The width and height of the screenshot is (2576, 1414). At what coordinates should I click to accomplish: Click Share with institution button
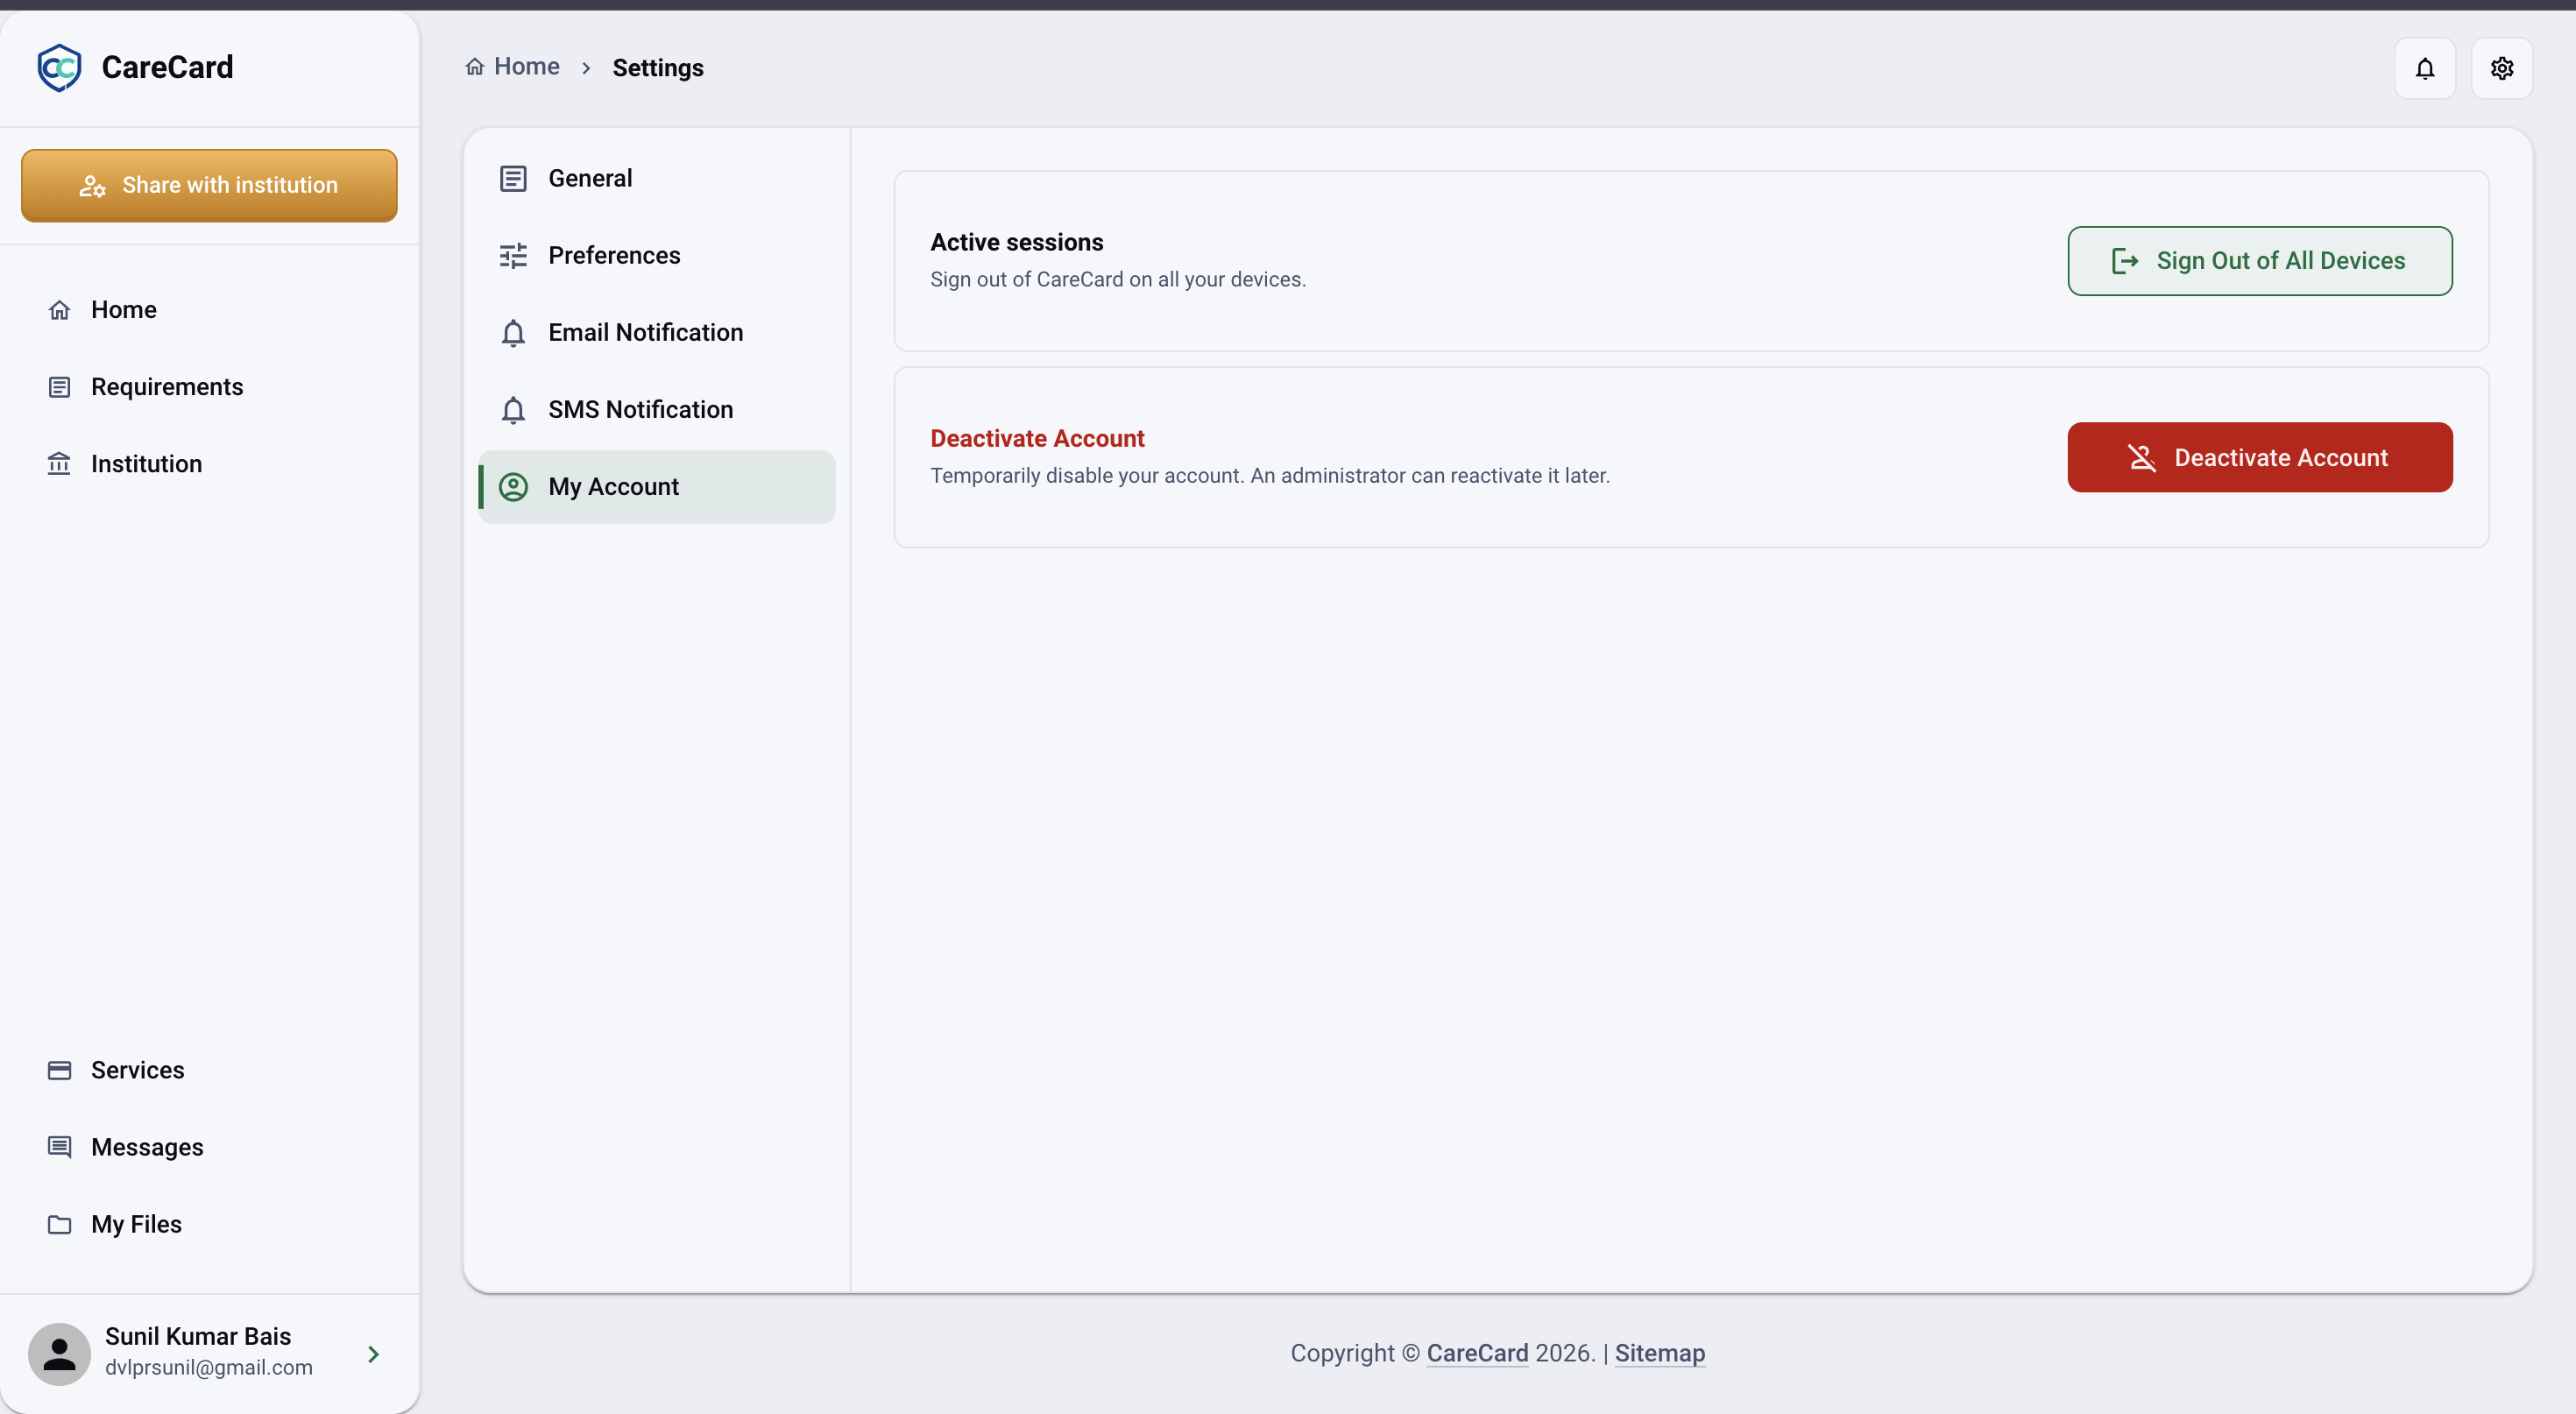(209, 185)
